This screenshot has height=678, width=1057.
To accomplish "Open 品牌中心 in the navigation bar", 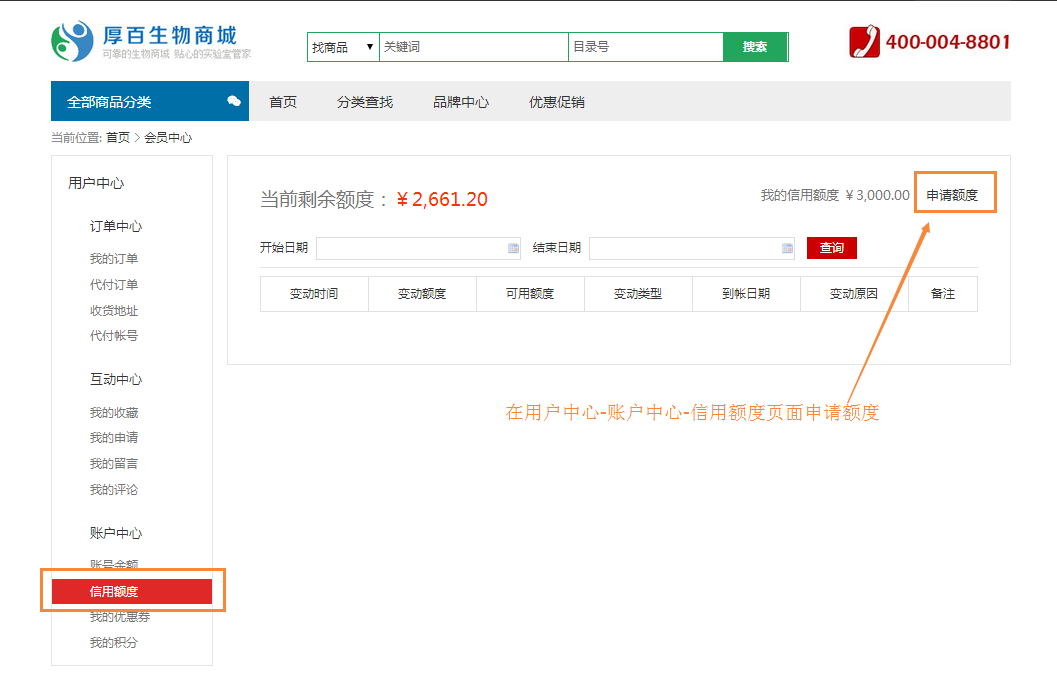I will (461, 102).
